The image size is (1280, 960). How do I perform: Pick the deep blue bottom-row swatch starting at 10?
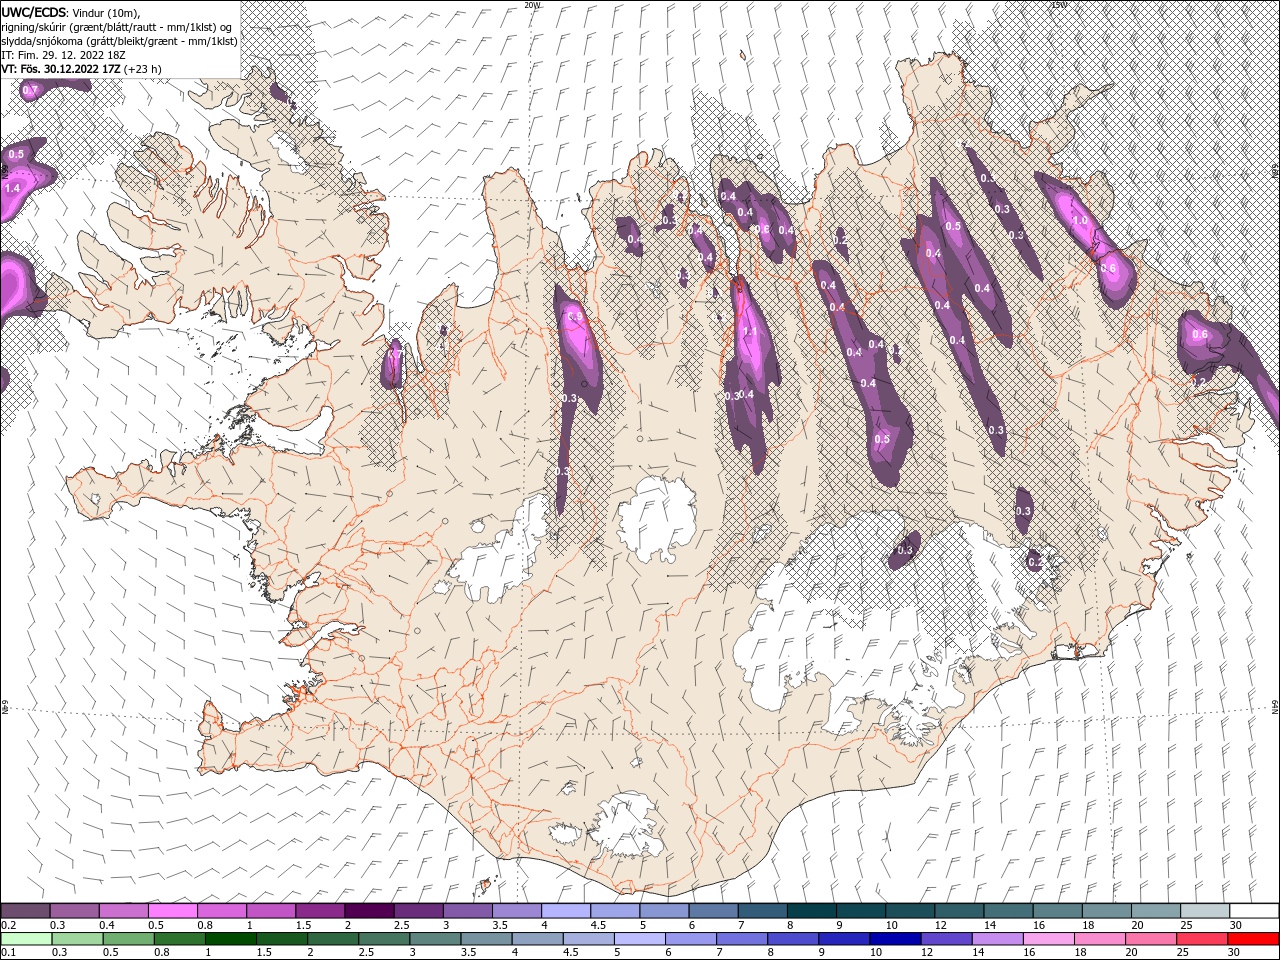coord(894,938)
